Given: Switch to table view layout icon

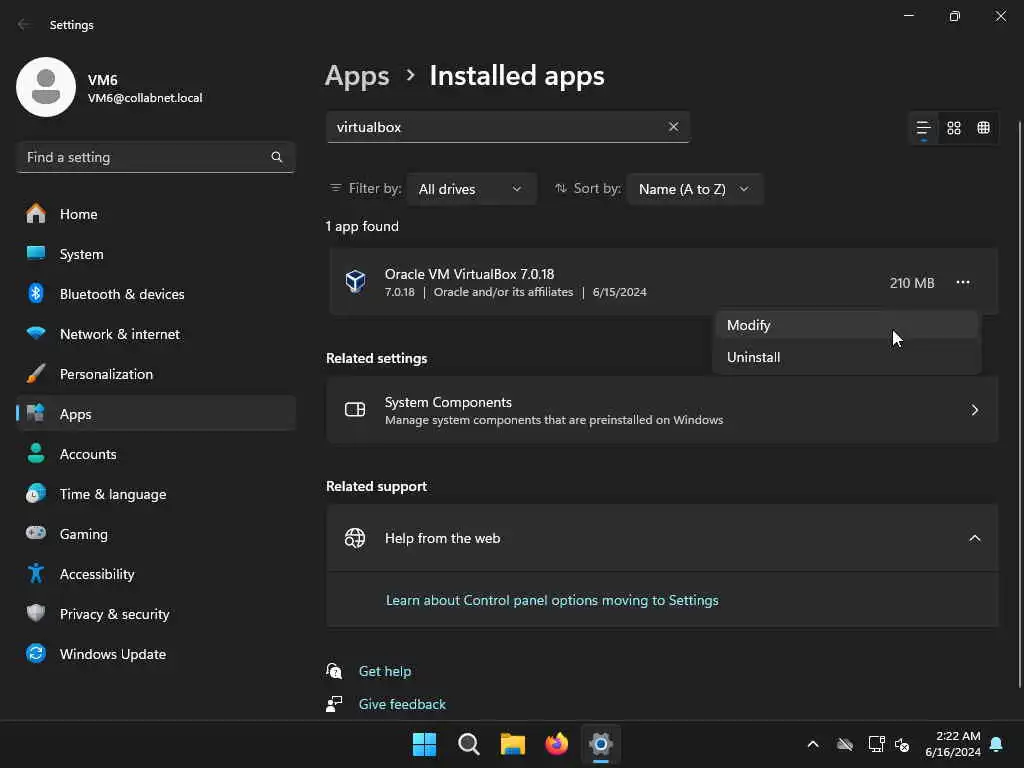Looking at the screenshot, I should [984, 128].
